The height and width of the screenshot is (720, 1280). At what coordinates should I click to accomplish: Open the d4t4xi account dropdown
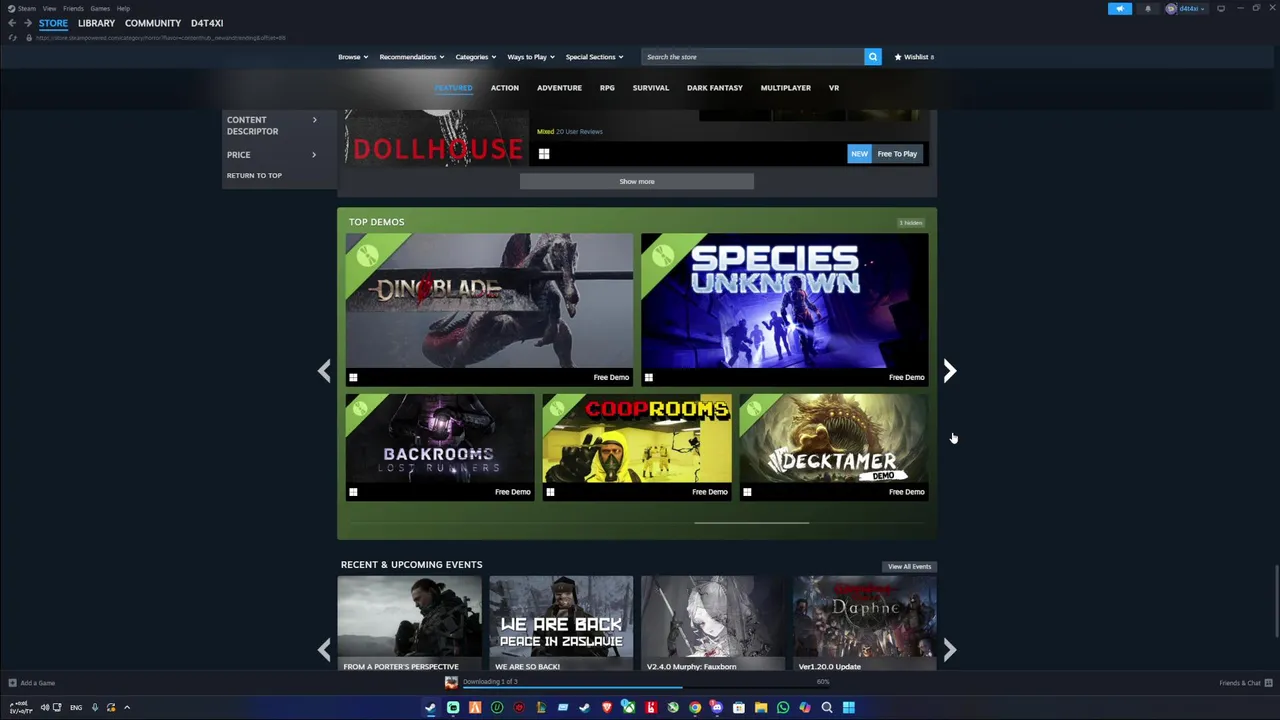1186,9
